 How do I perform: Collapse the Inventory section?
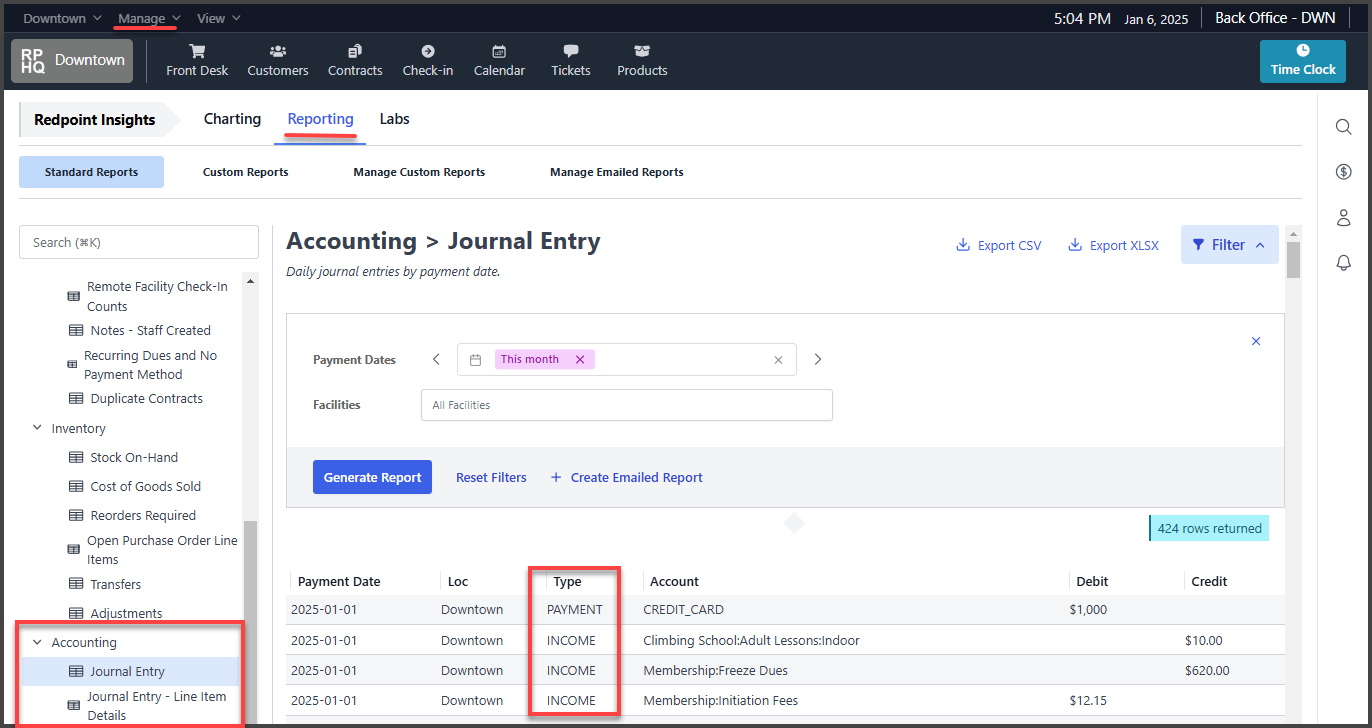tap(38, 428)
